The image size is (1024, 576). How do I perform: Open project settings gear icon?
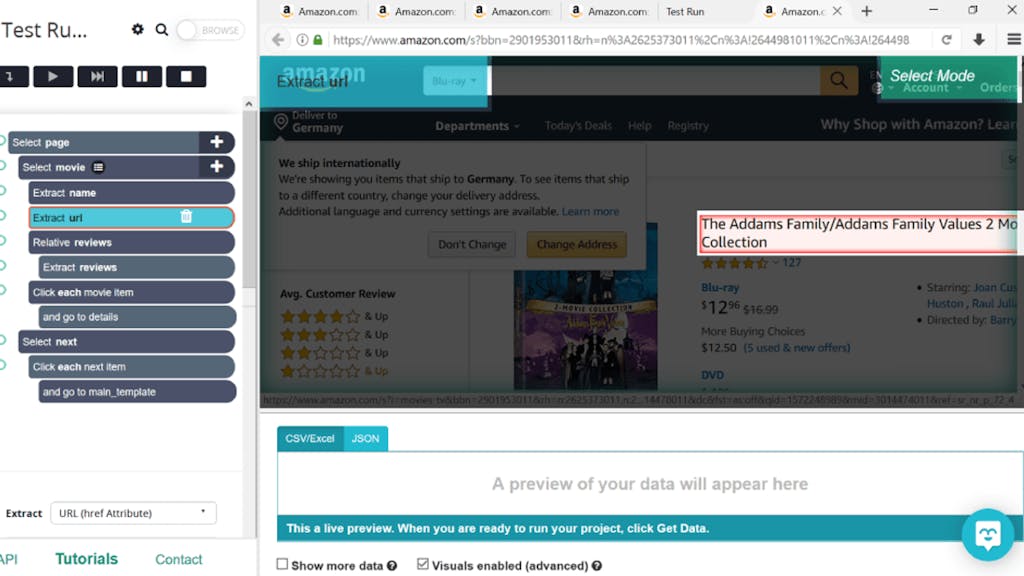137,29
